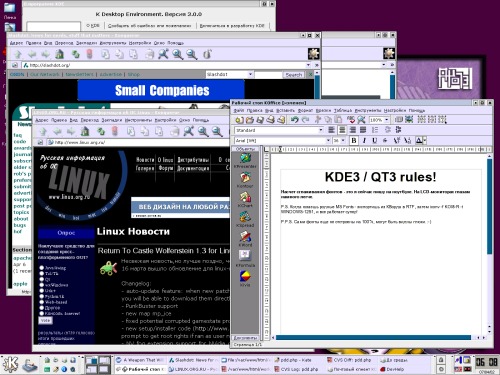Viewport: 500px width, 375px height.
Task: Select Другое poll option
Action: (x=42, y=308)
